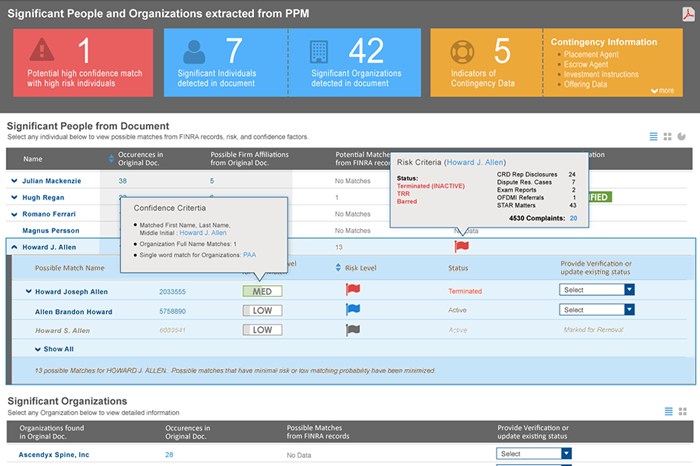Click red risk flag for Howard J. Allen
Screen dimensions: 700x466
point(461,246)
